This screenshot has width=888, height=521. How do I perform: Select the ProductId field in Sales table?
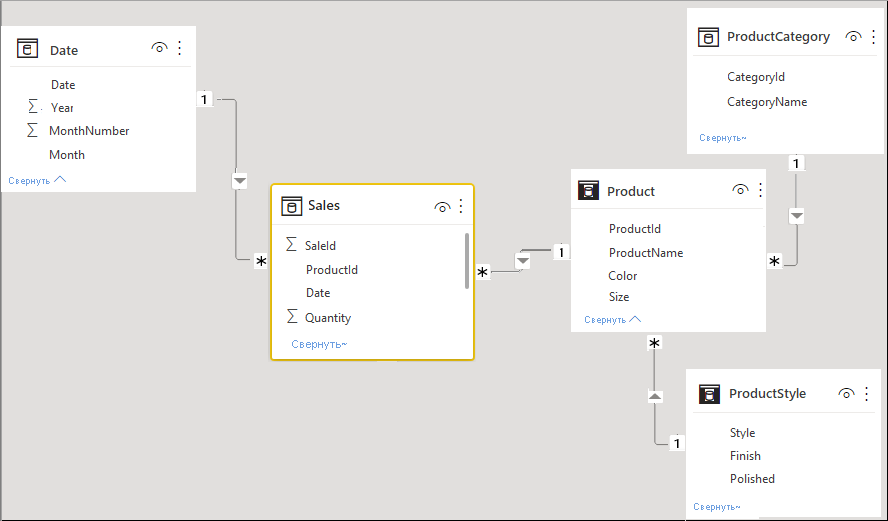[x=332, y=270]
